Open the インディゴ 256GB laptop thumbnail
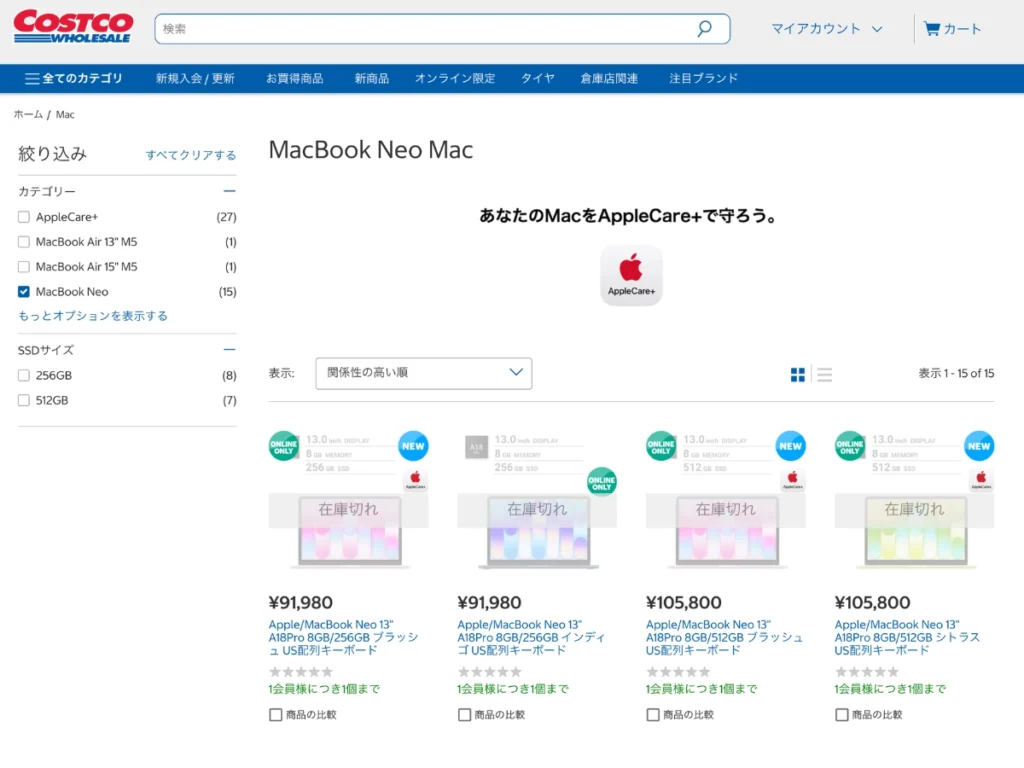Viewport: 1024px width, 768px height. tap(537, 532)
